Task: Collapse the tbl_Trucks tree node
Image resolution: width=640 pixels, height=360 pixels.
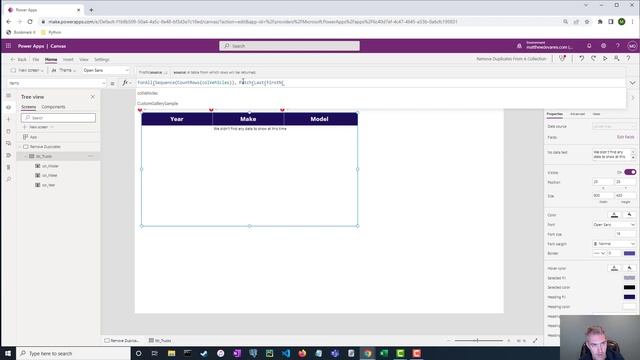Action: 26,156
